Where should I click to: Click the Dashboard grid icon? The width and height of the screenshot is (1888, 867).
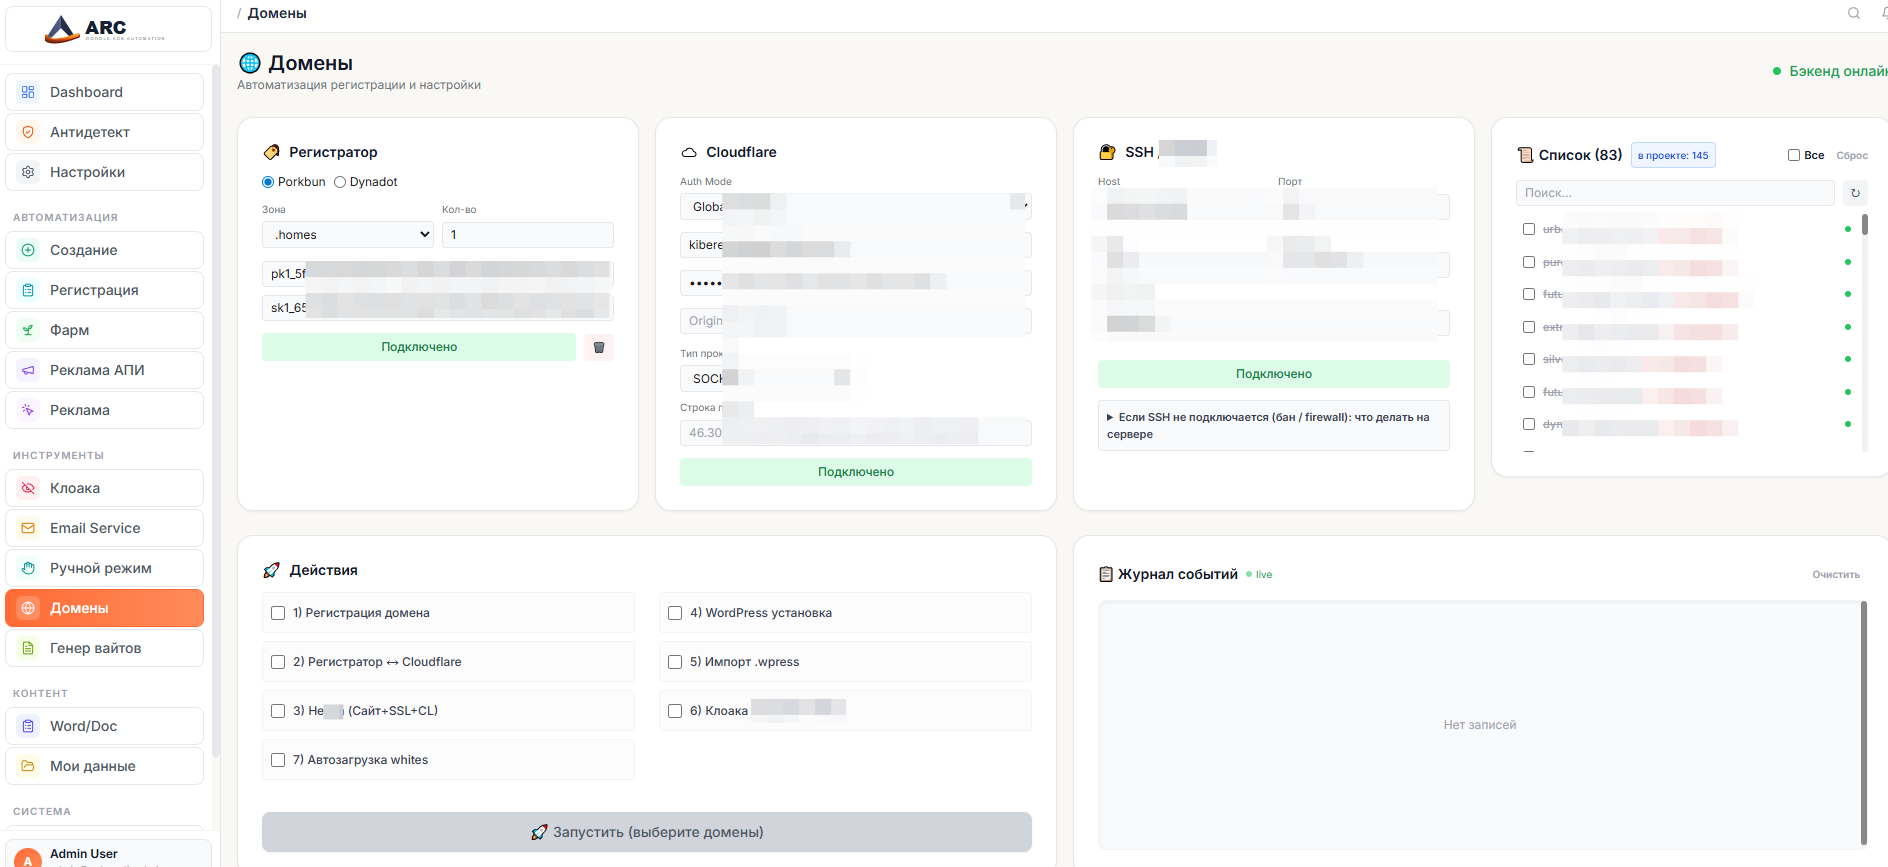coord(28,92)
